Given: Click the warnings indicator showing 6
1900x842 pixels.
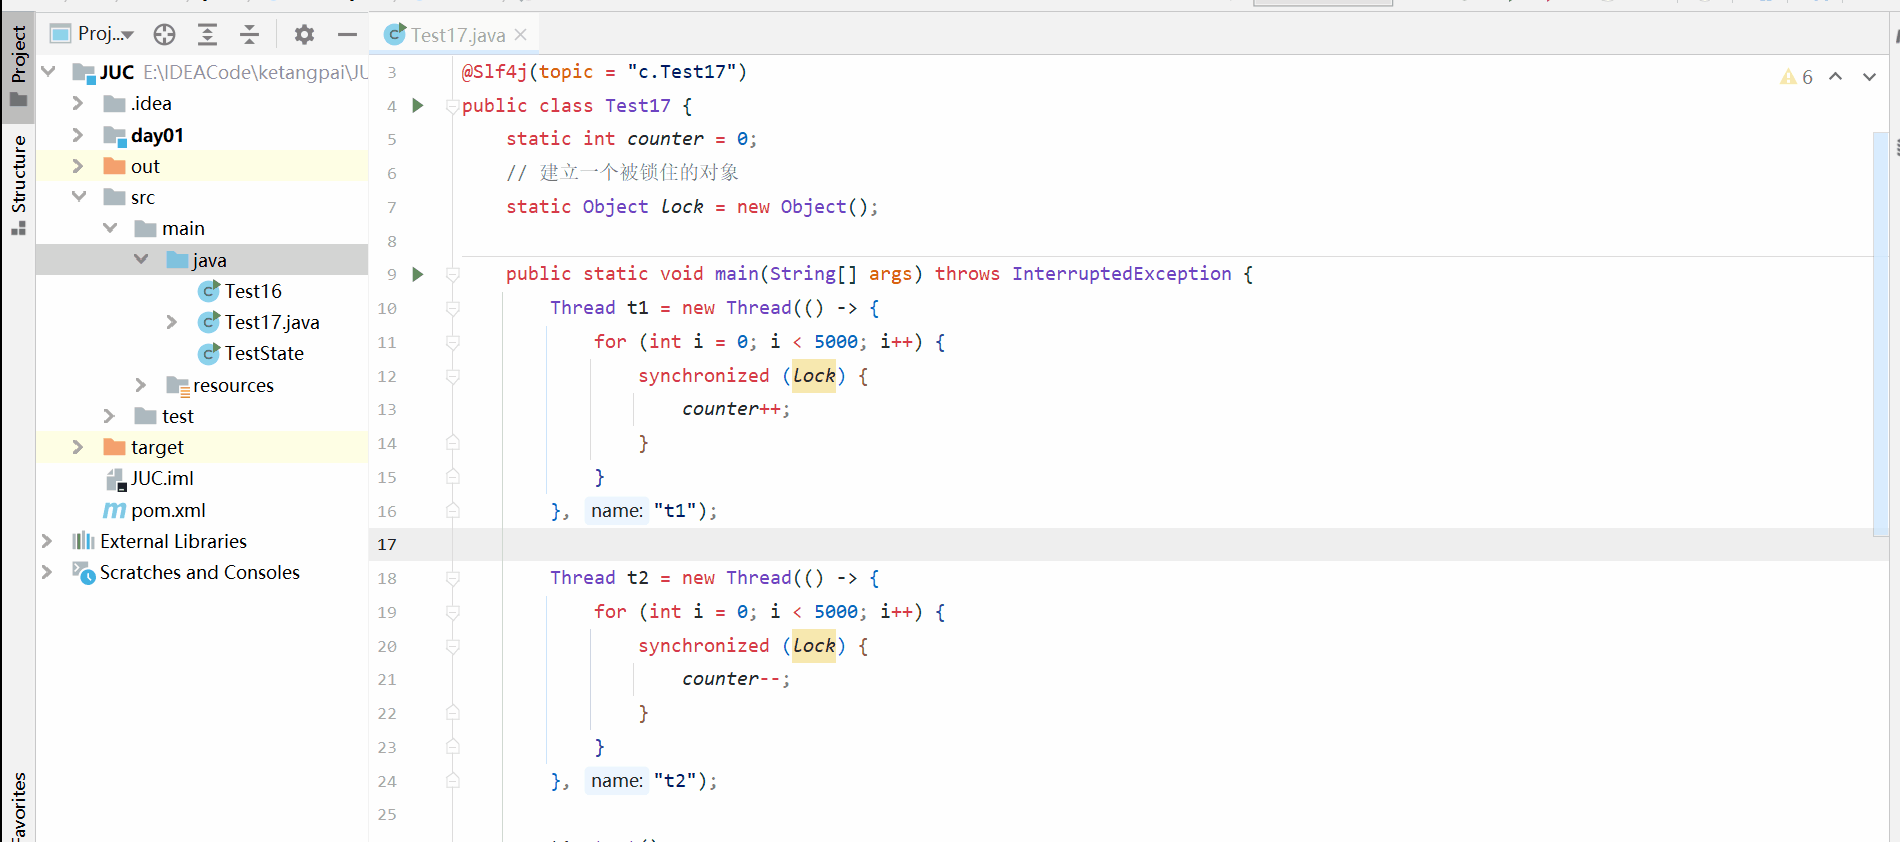Looking at the screenshot, I should (x=1796, y=77).
